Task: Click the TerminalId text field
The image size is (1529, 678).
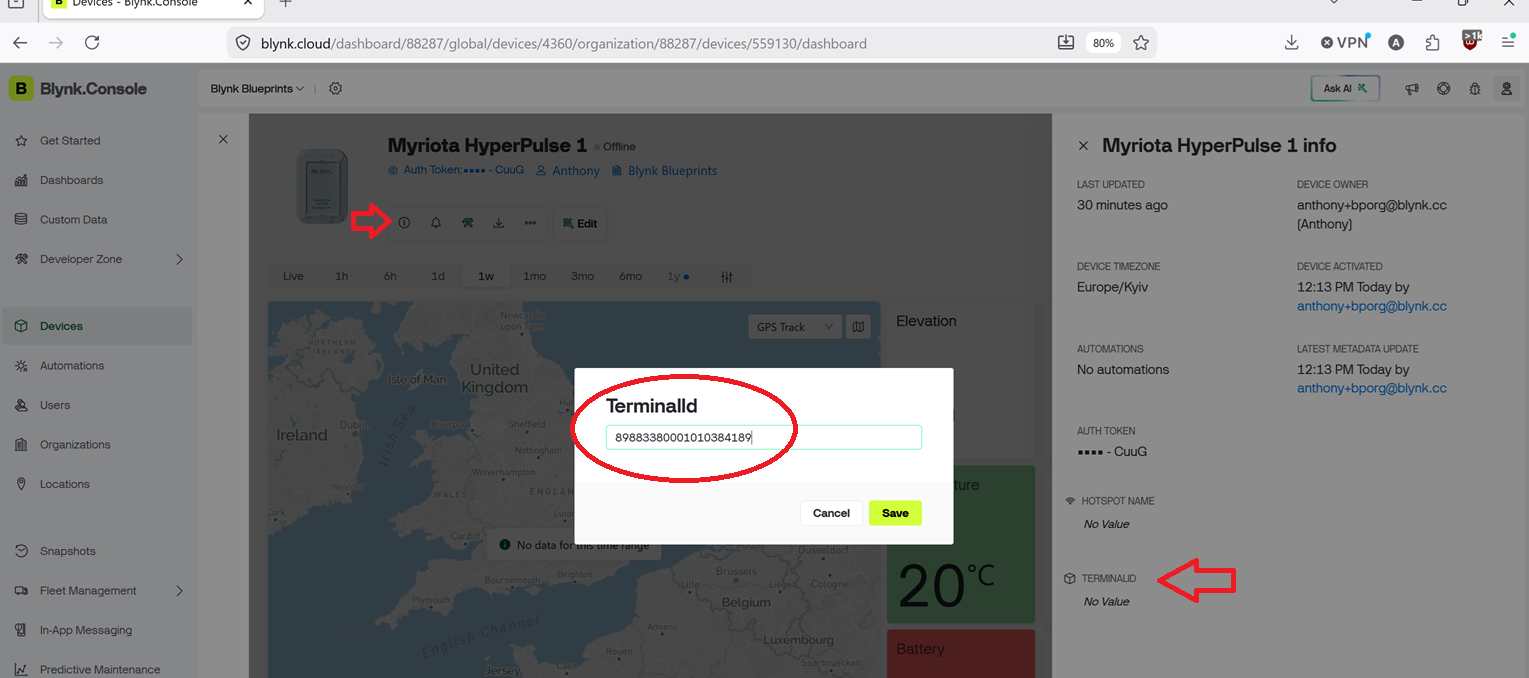Action: pyautogui.click(x=764, y=437)
